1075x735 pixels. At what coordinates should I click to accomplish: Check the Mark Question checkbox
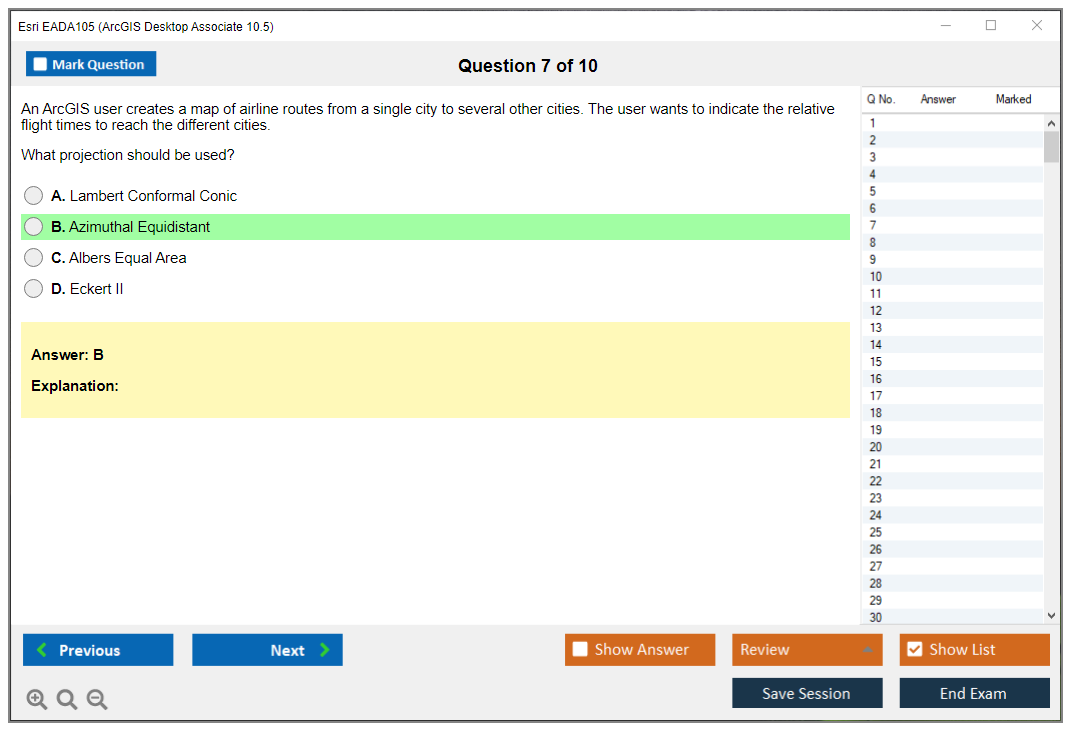tap(41, 65)
